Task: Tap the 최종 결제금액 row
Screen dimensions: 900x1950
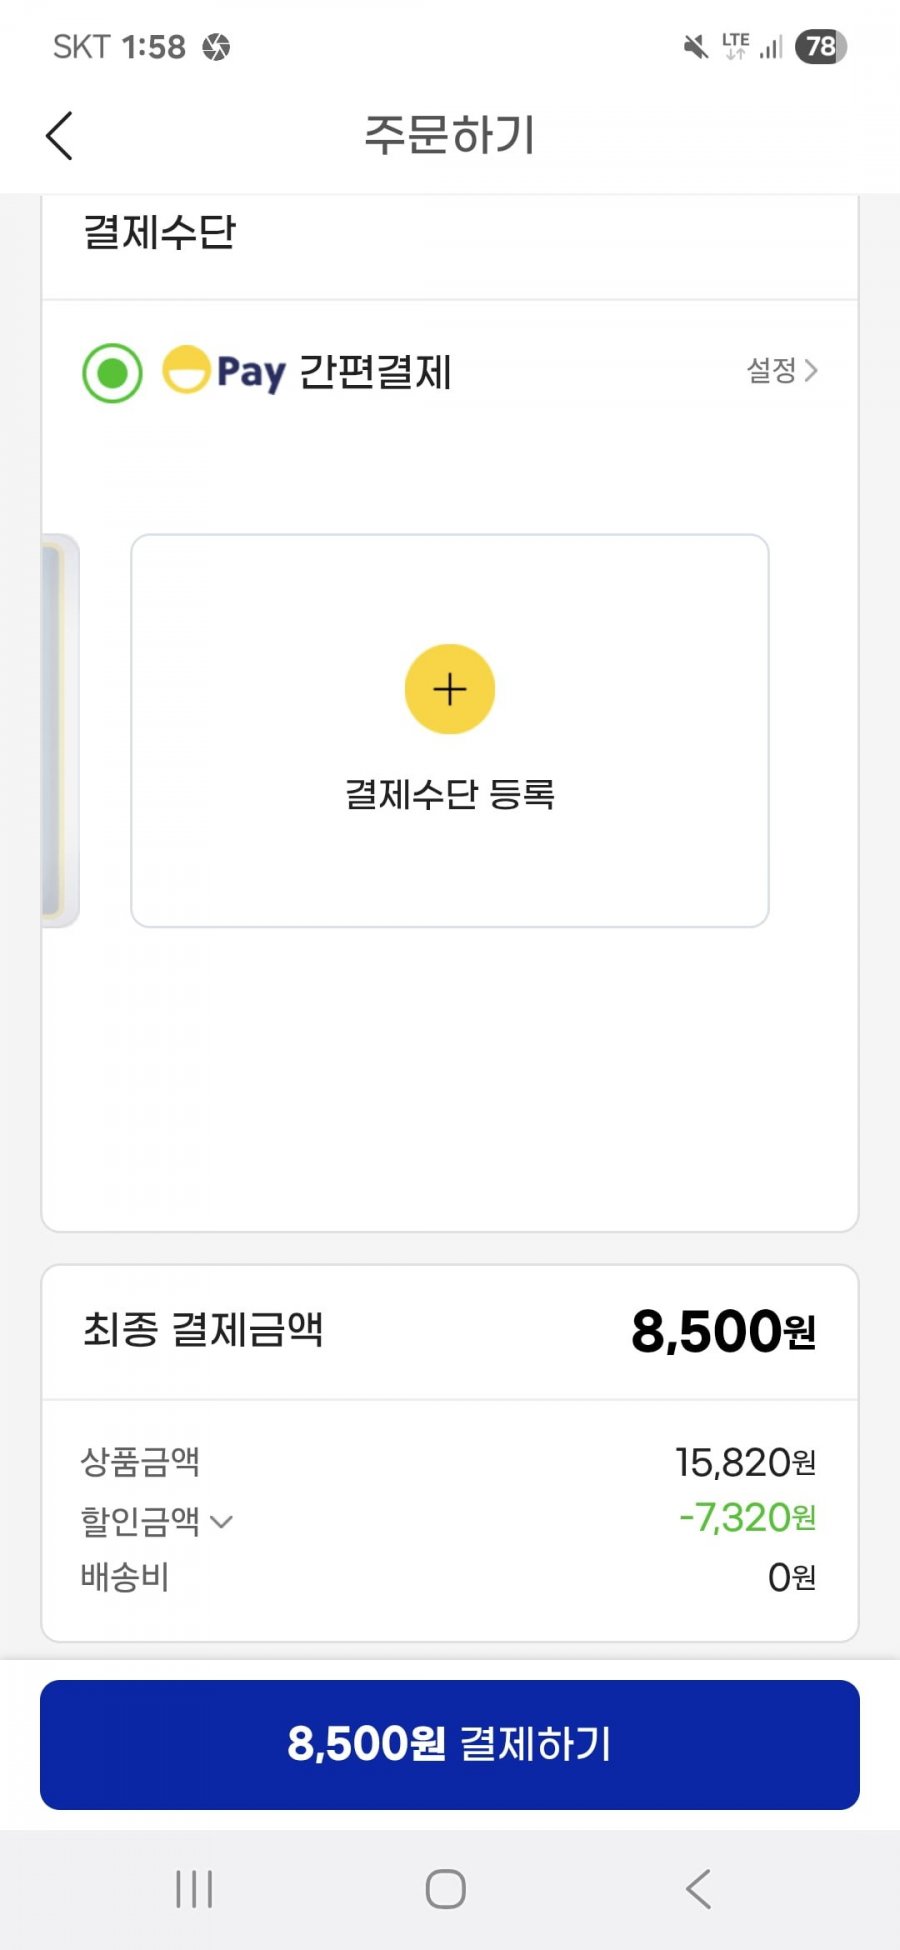Action: 450,1331
